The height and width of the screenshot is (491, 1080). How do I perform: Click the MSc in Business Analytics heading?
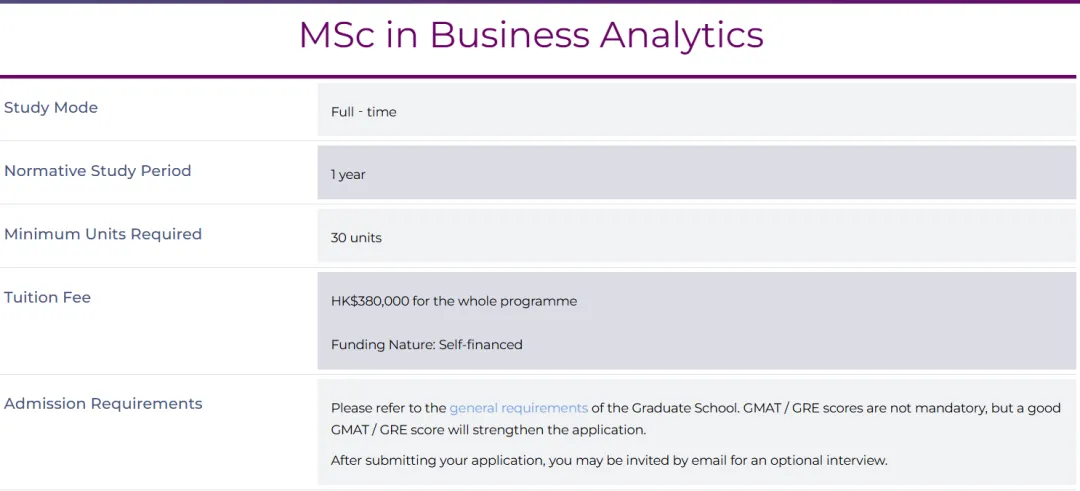pos(531,35)
